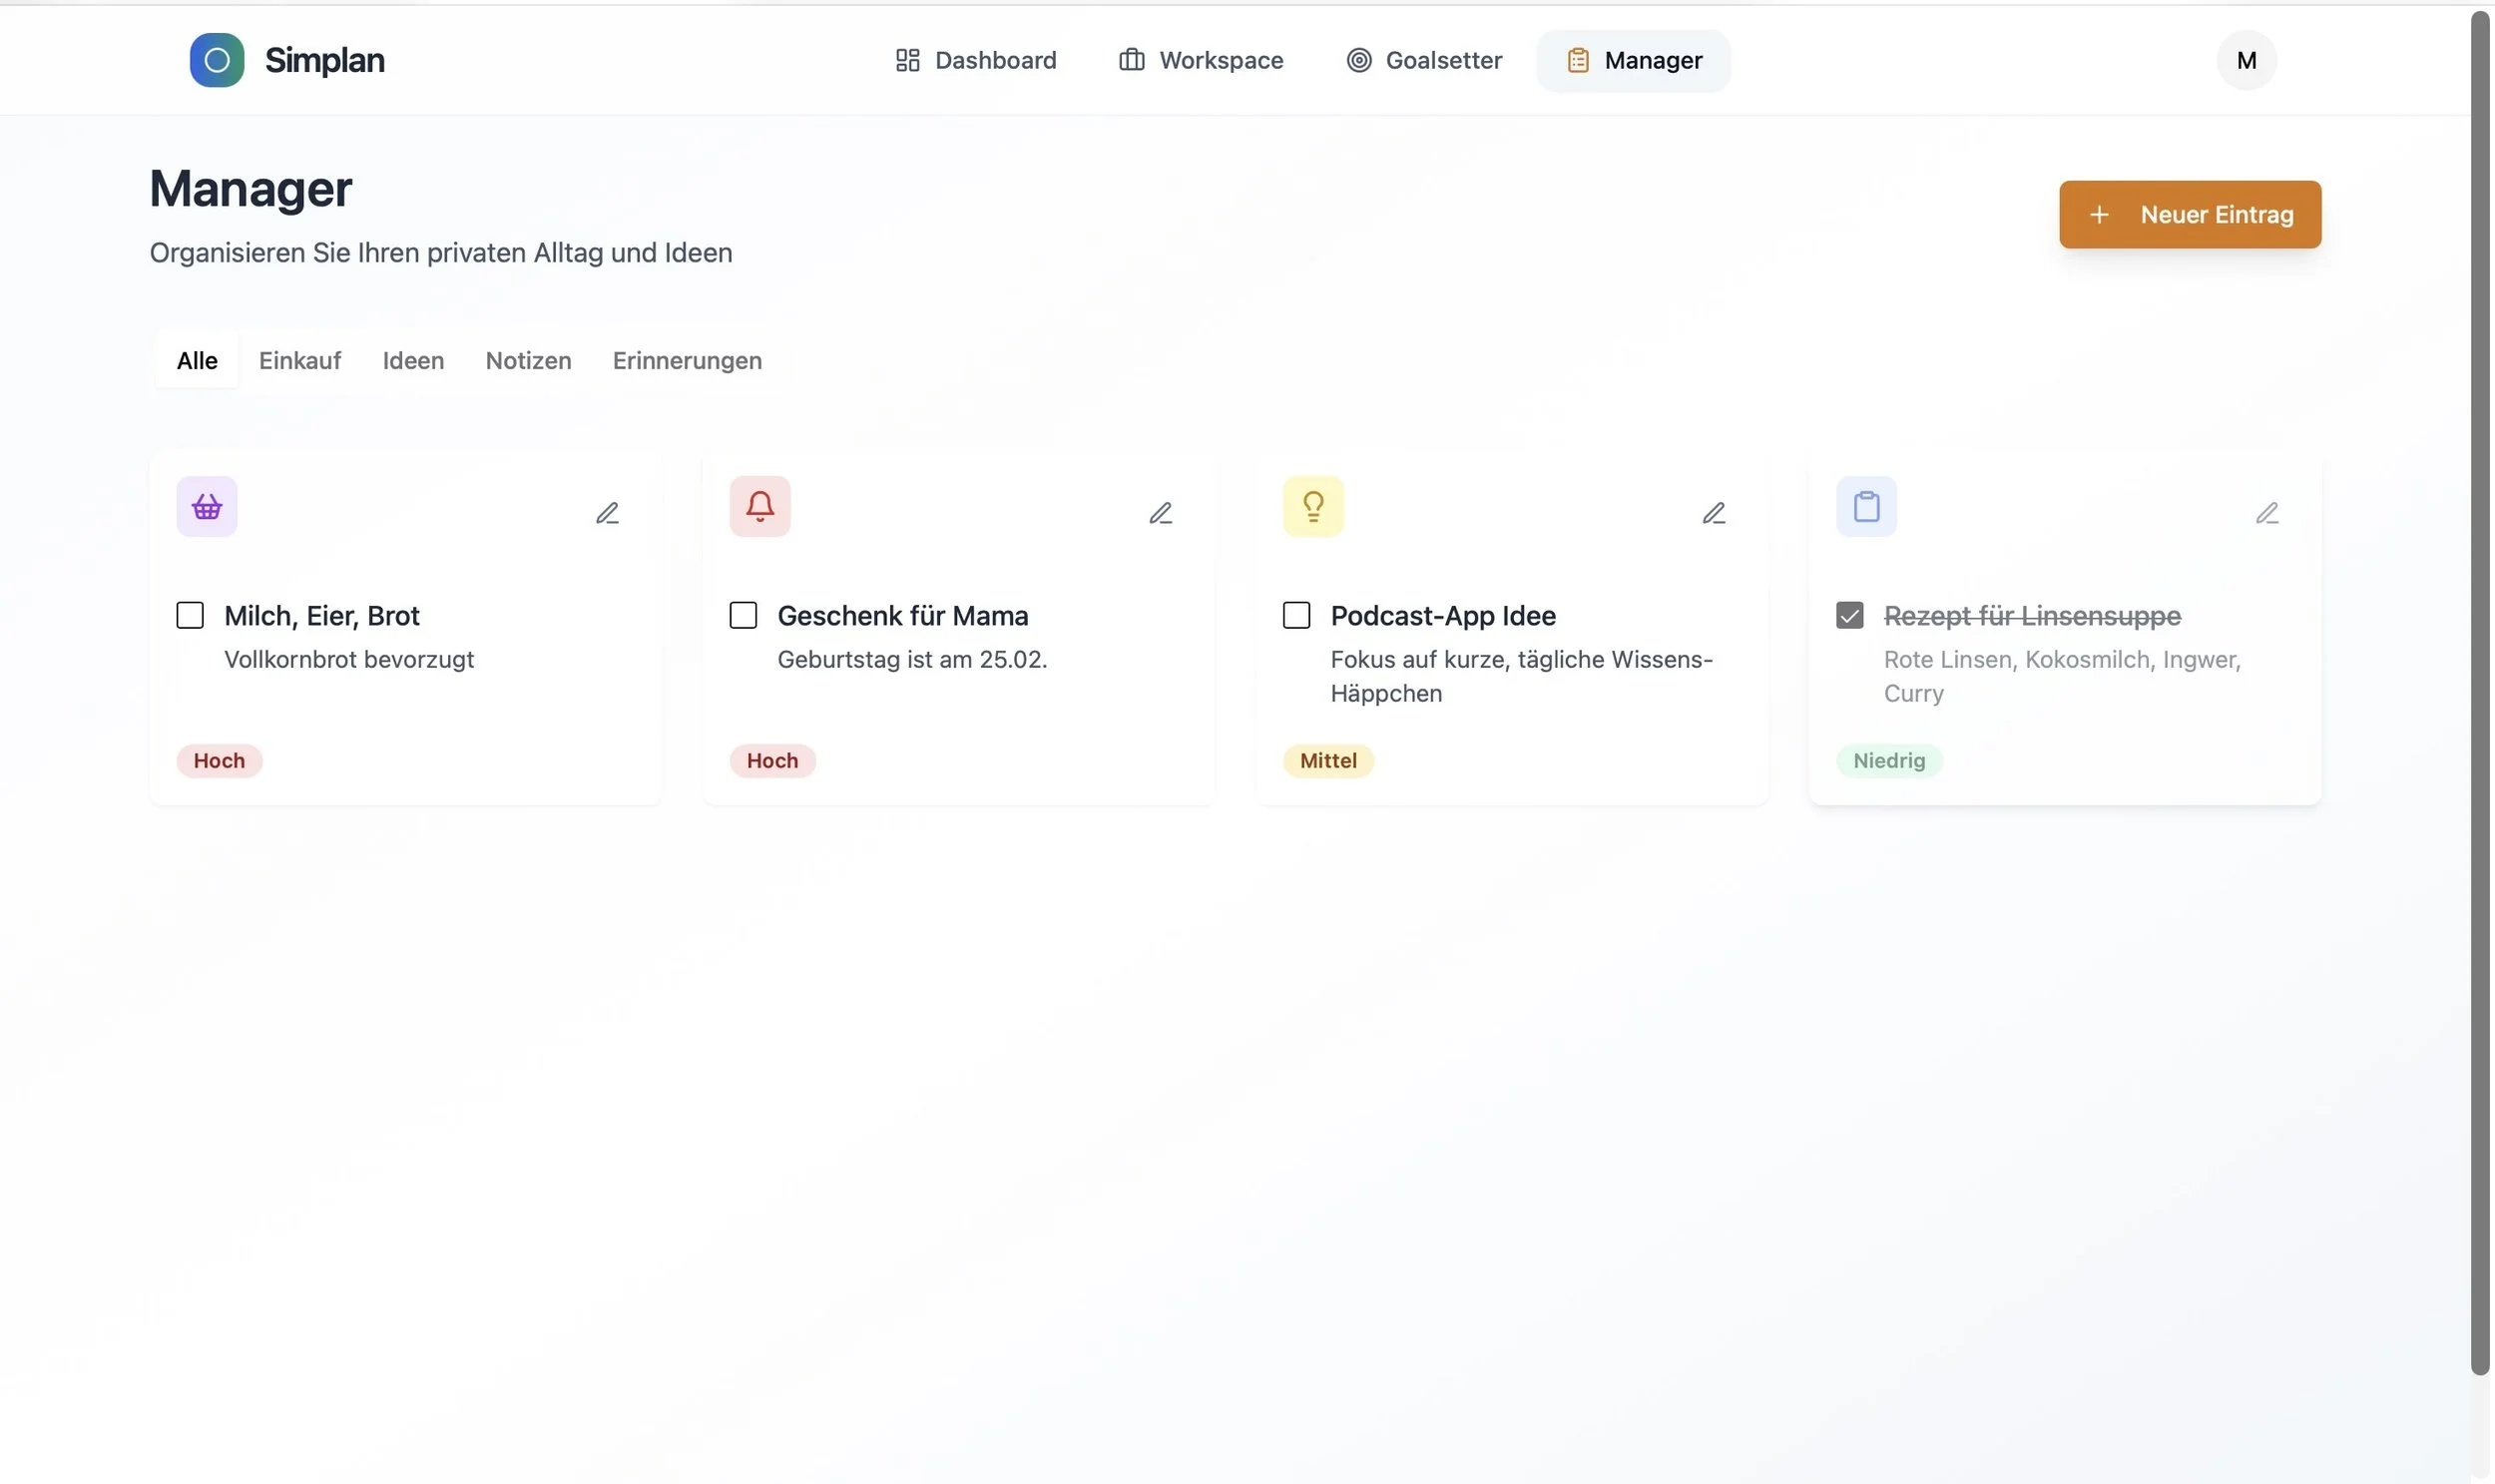Click the lightbulb icon on the Podcast-App card
Image resolution: width=2495 pixels, height=1484 pixels.
[x=1312, y=506]
